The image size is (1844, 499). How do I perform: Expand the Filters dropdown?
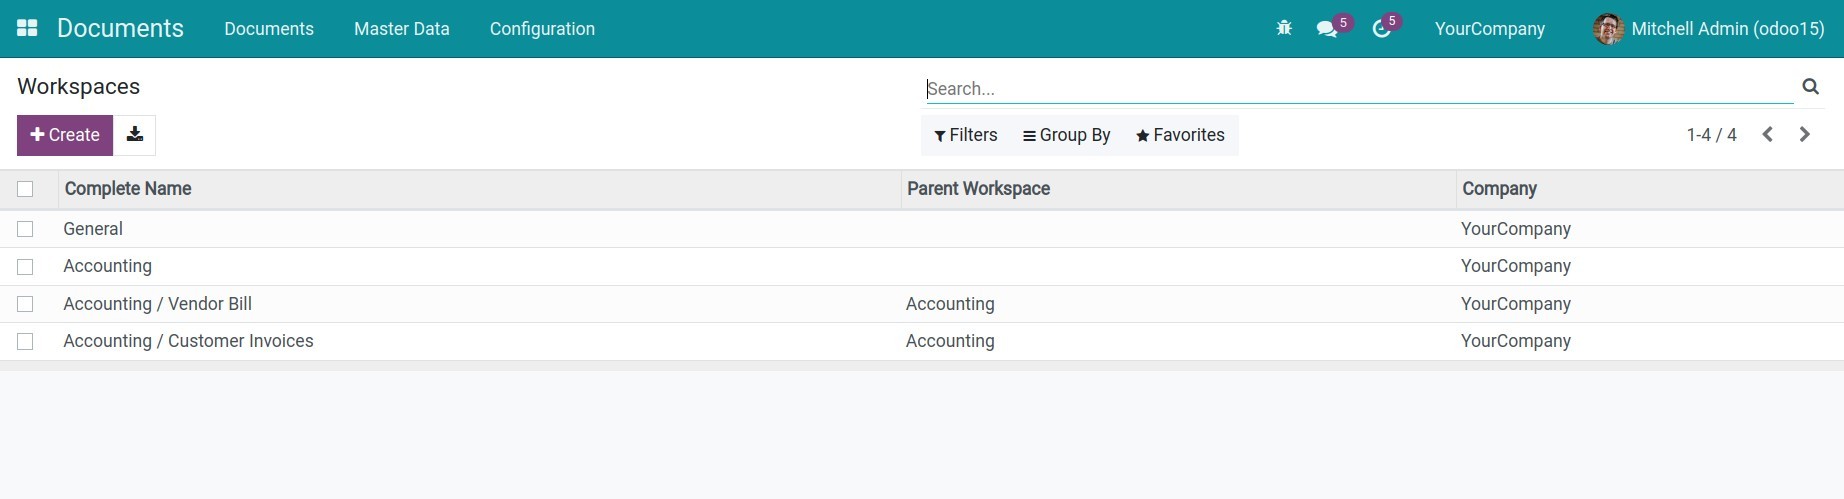point(965,135)
